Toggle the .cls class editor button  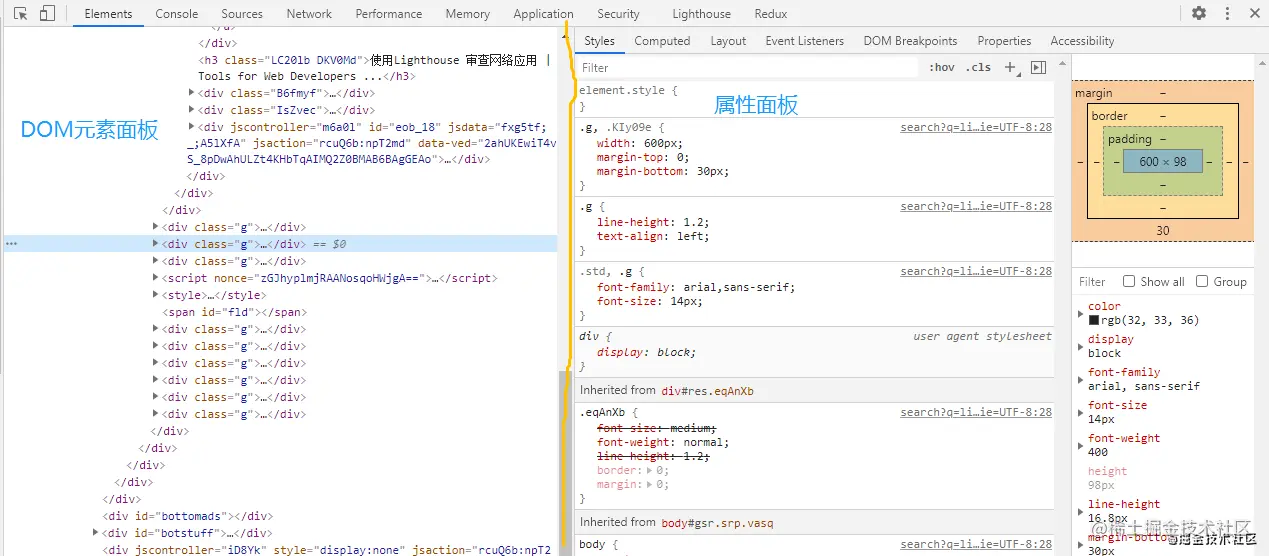978,67
